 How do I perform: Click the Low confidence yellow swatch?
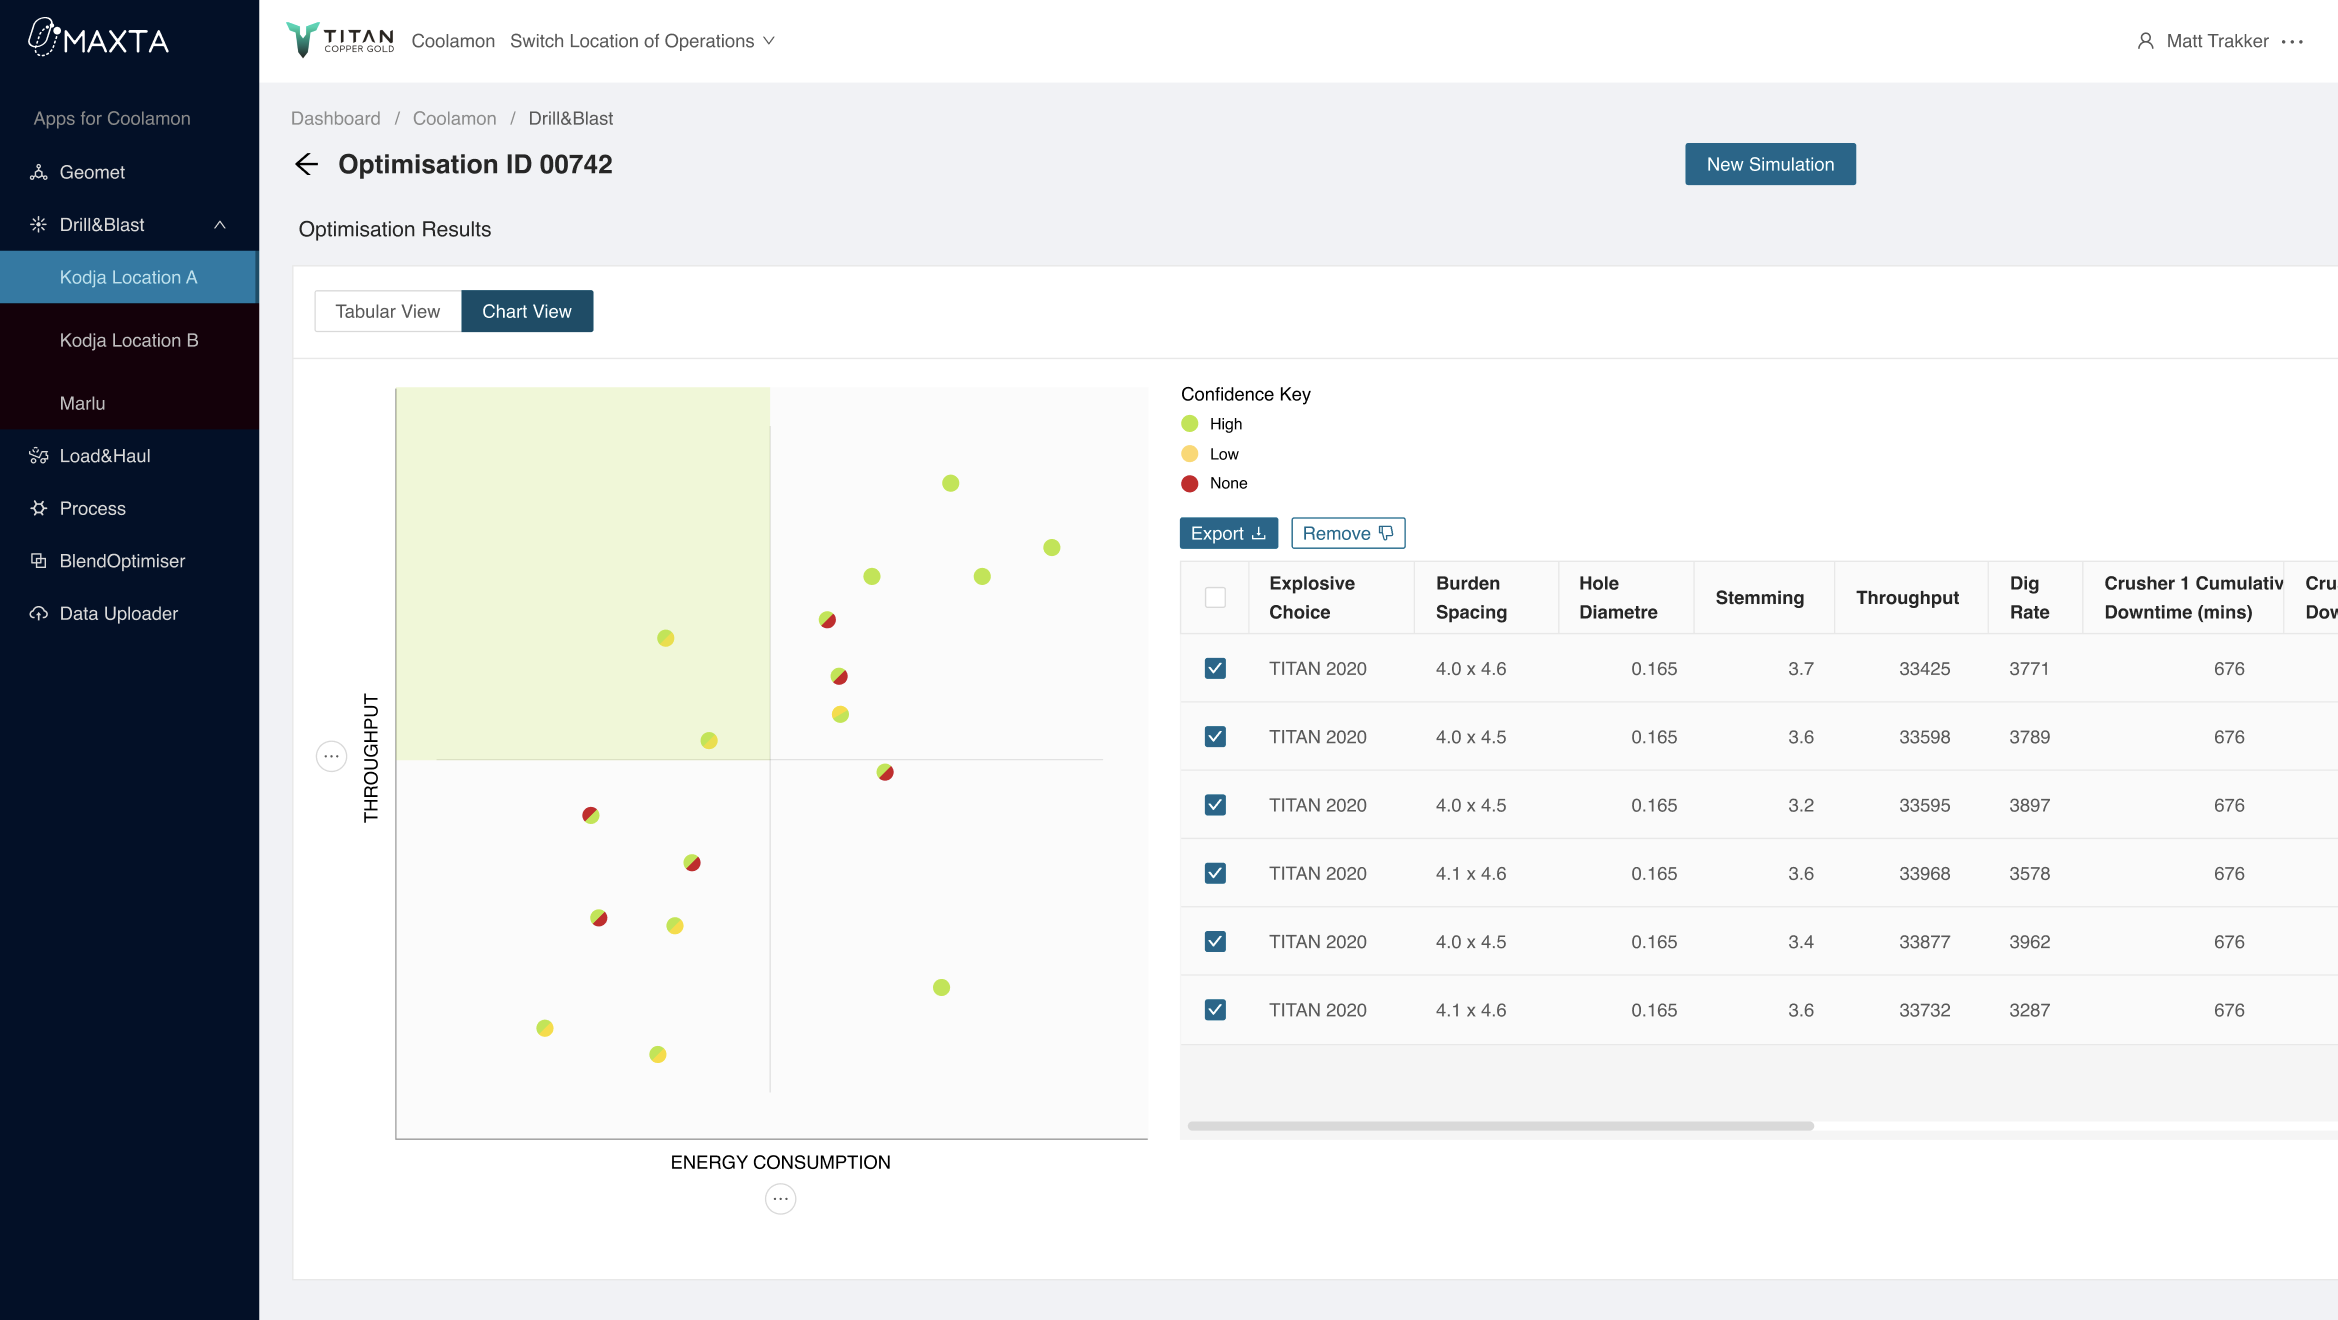tap(1190, 454)
